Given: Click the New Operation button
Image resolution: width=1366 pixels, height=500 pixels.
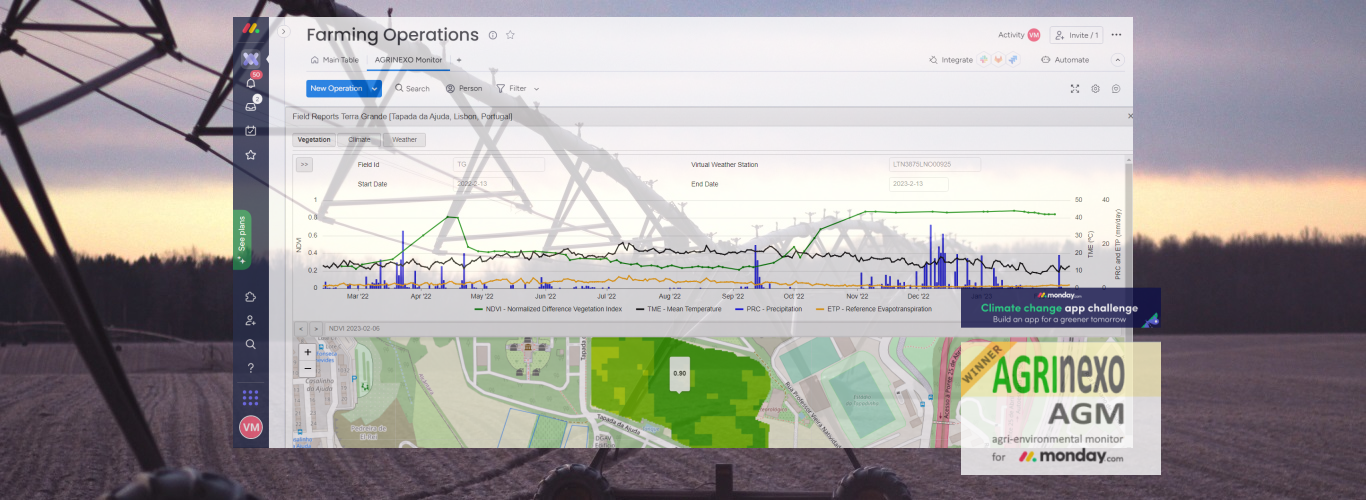Looking at the screenshot, I should (337, 88).
